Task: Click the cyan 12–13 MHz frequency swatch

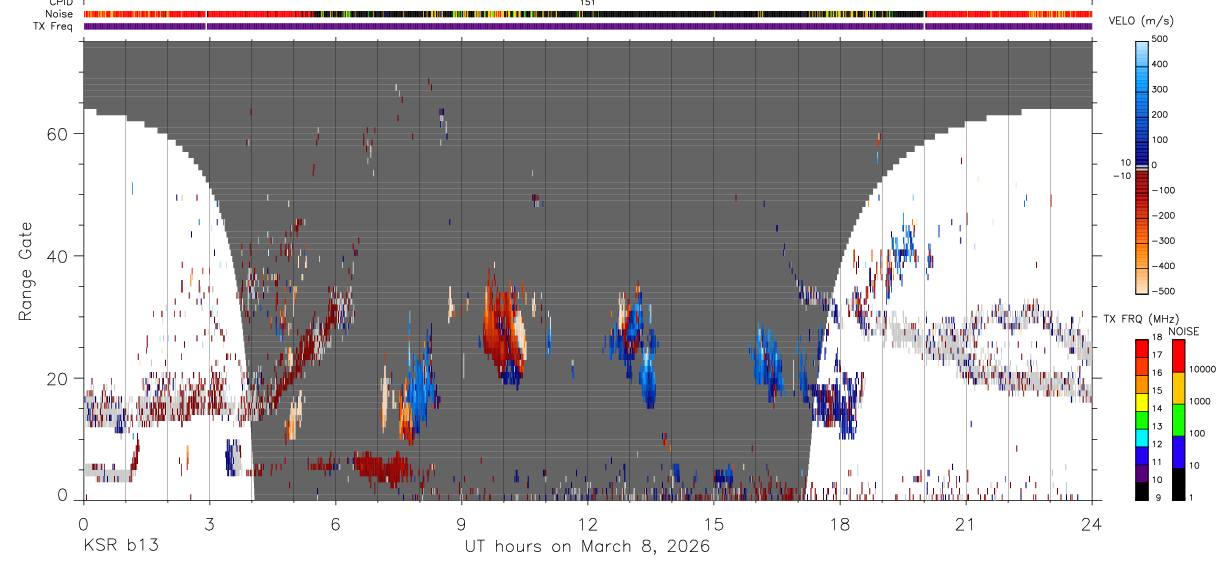Action: pyautogui.click(x=1141, y=436)
